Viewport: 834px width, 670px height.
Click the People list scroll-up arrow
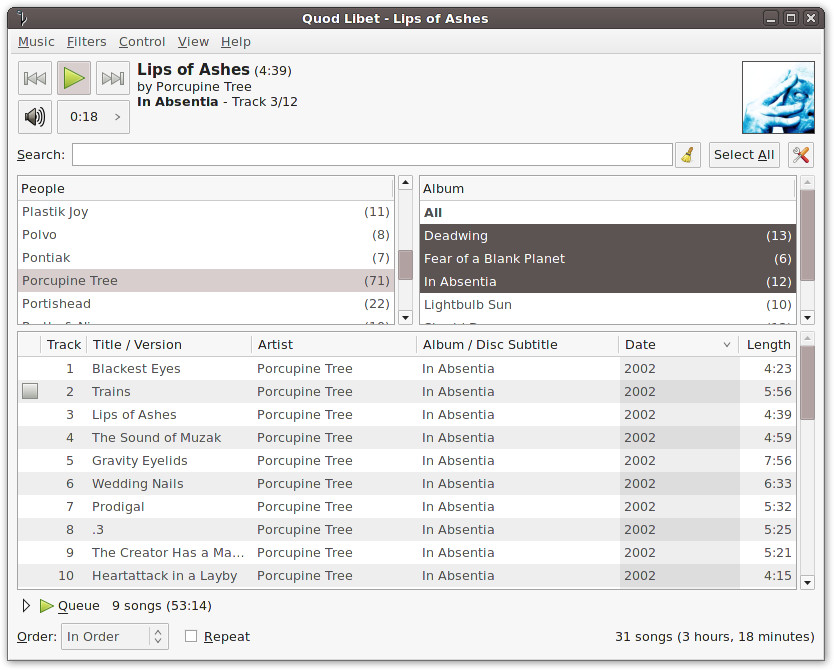tap(405, 182)
